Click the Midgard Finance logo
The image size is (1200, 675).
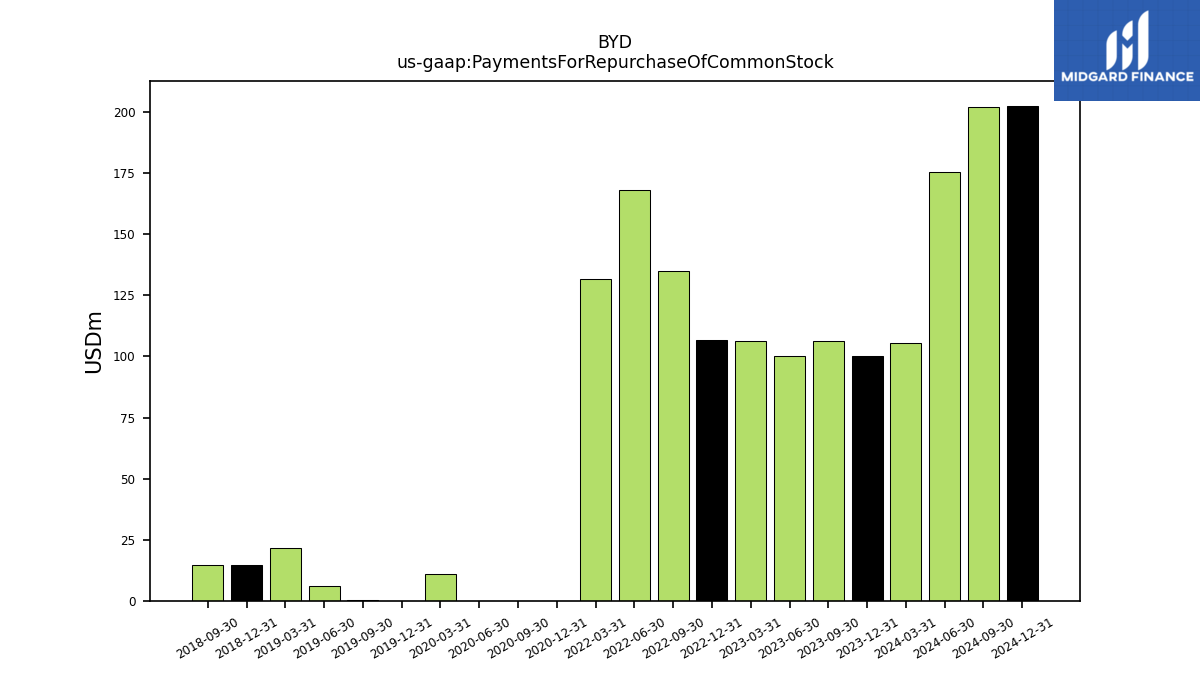pos(1127,50)
